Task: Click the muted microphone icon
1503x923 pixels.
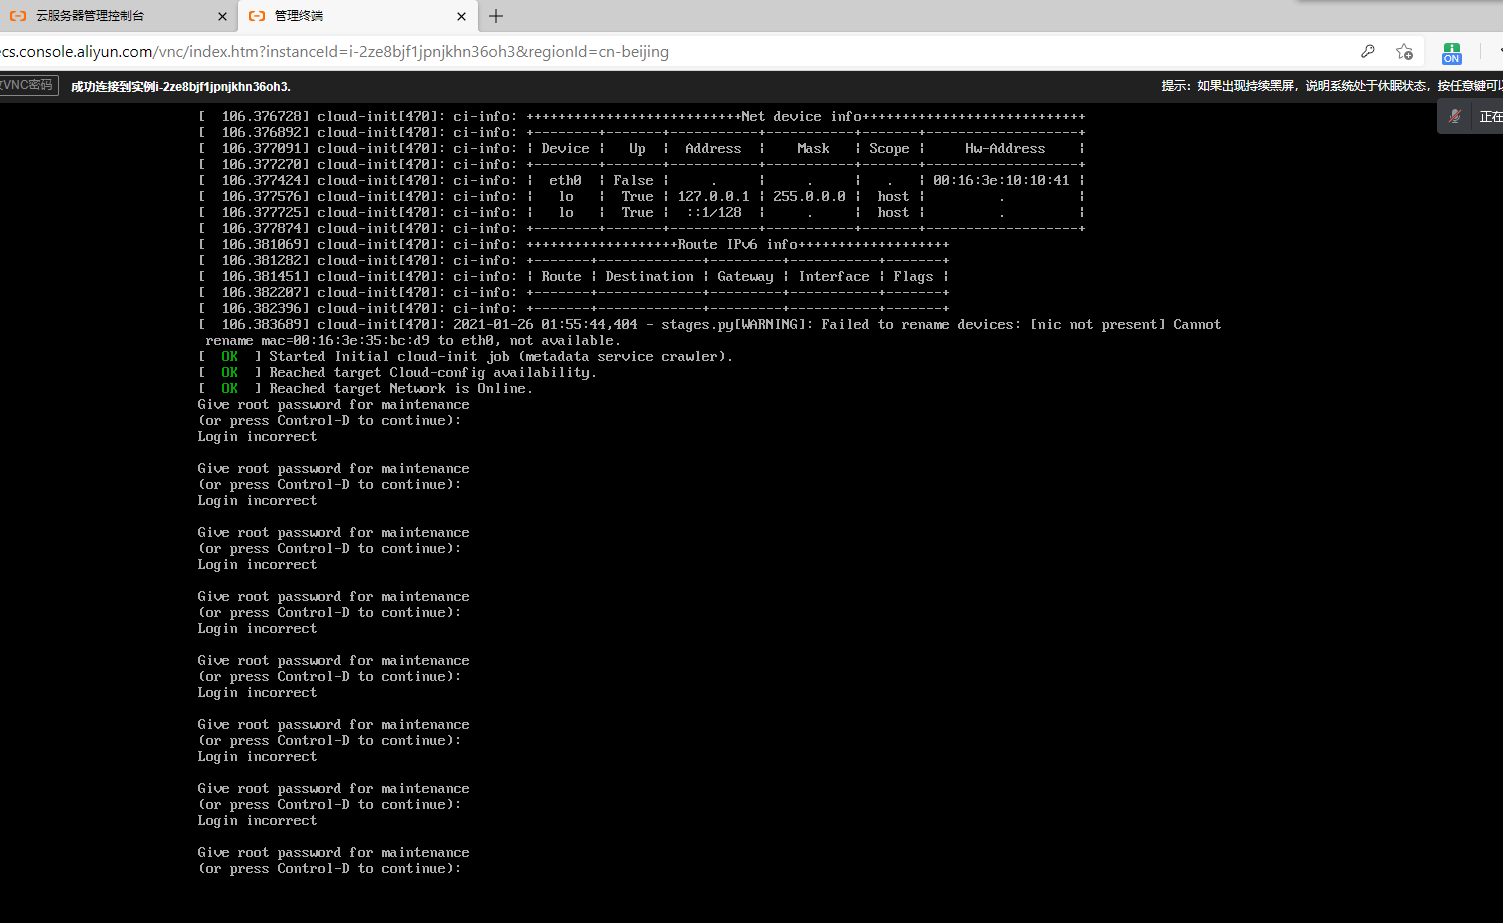Action: [1455, 117]
